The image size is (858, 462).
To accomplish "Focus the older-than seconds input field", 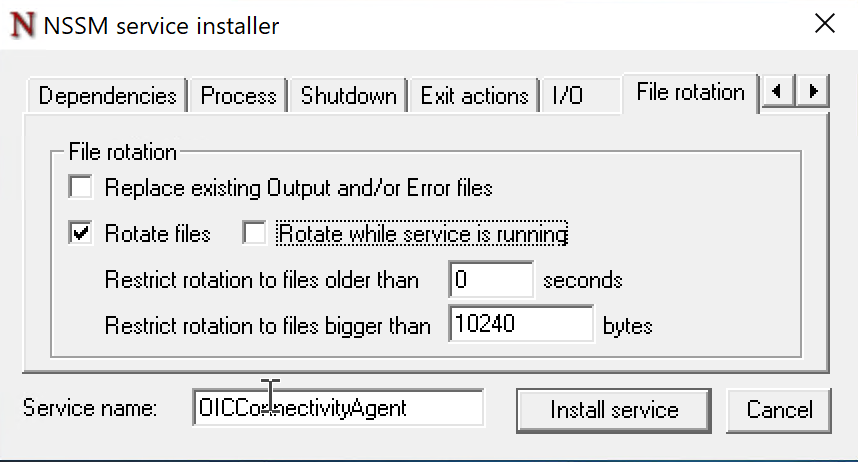I will tap(491, 280).
